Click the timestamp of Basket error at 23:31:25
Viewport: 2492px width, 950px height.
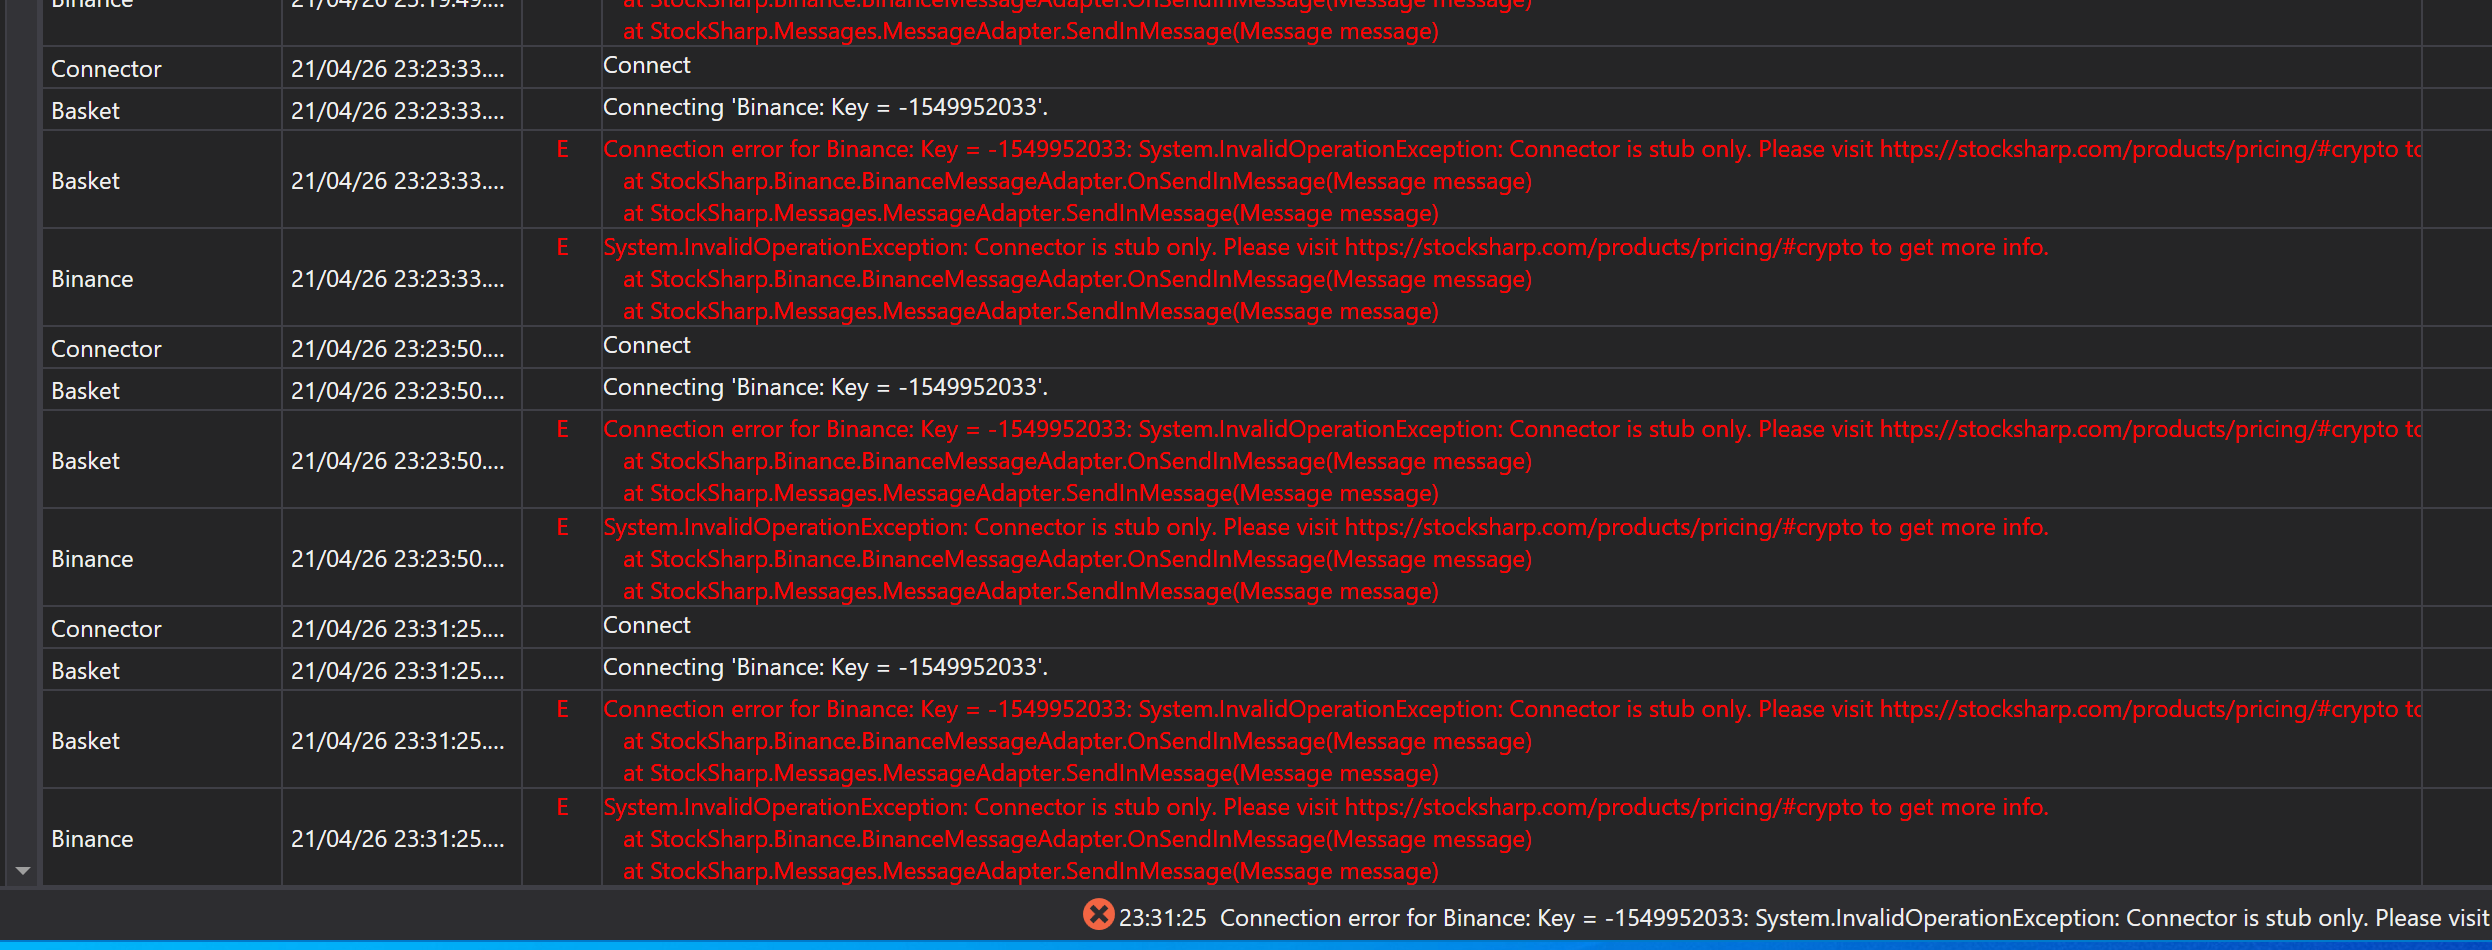tap(397, 741)
